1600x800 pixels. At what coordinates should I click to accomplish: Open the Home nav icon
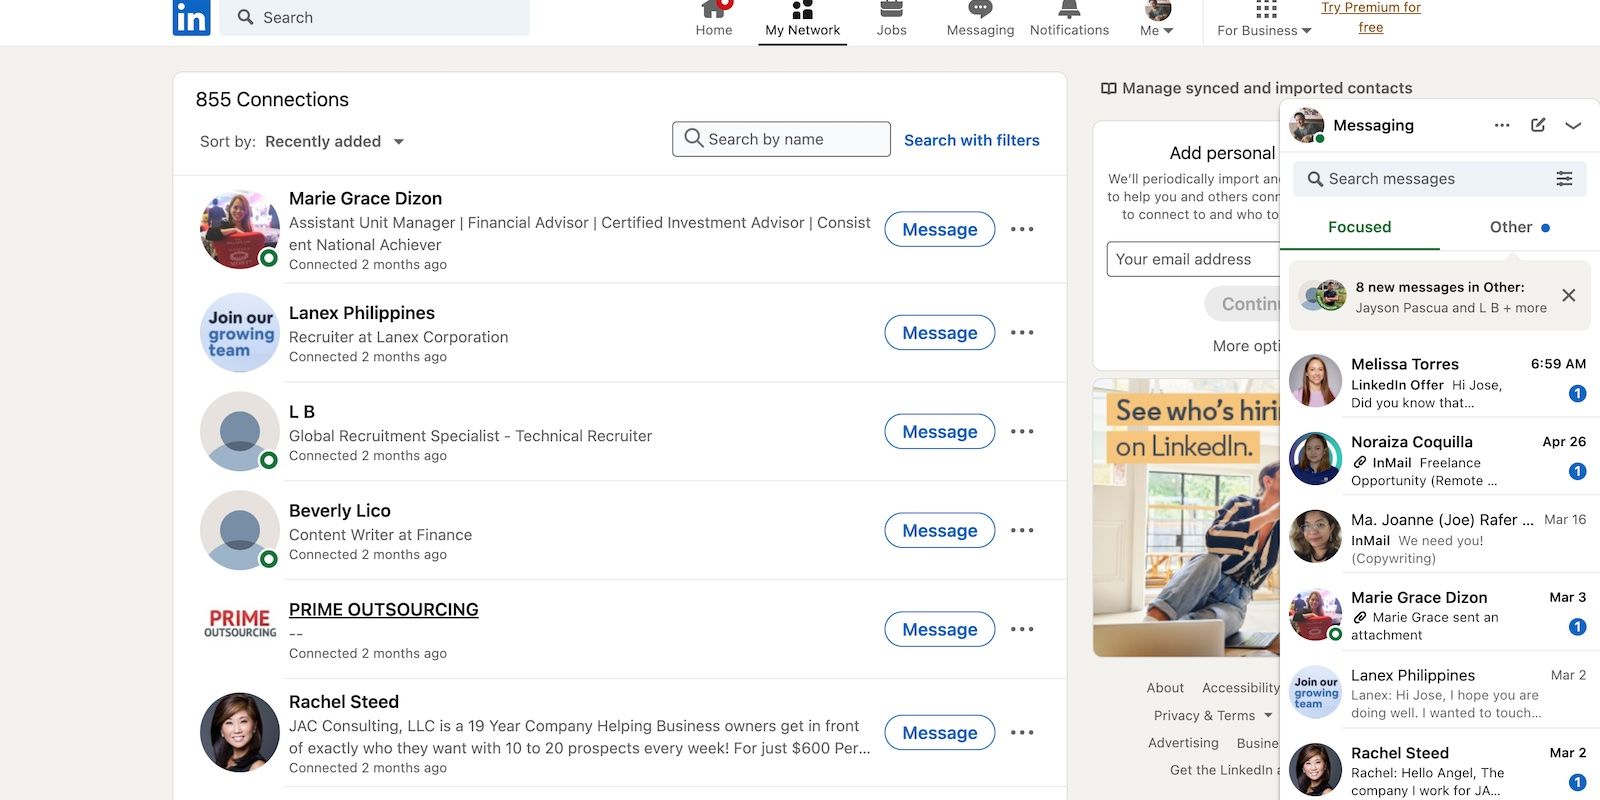click(x=714, y=9)
